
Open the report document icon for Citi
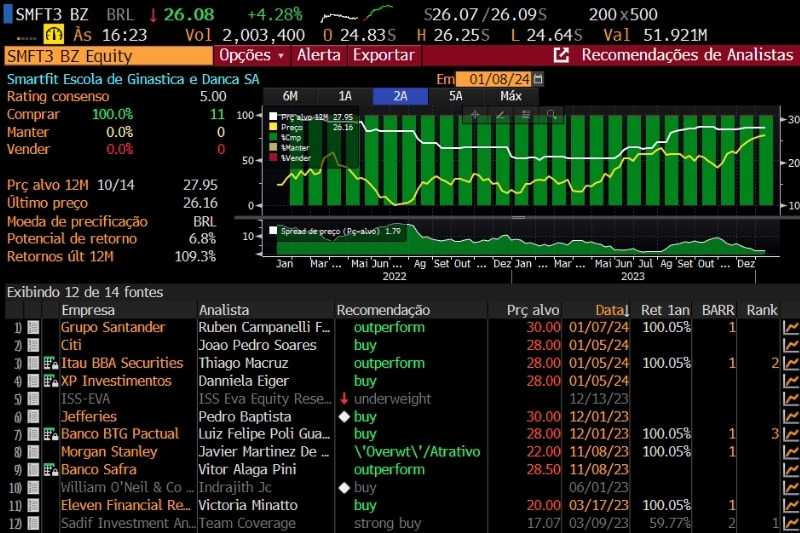(x=33, y=345)
